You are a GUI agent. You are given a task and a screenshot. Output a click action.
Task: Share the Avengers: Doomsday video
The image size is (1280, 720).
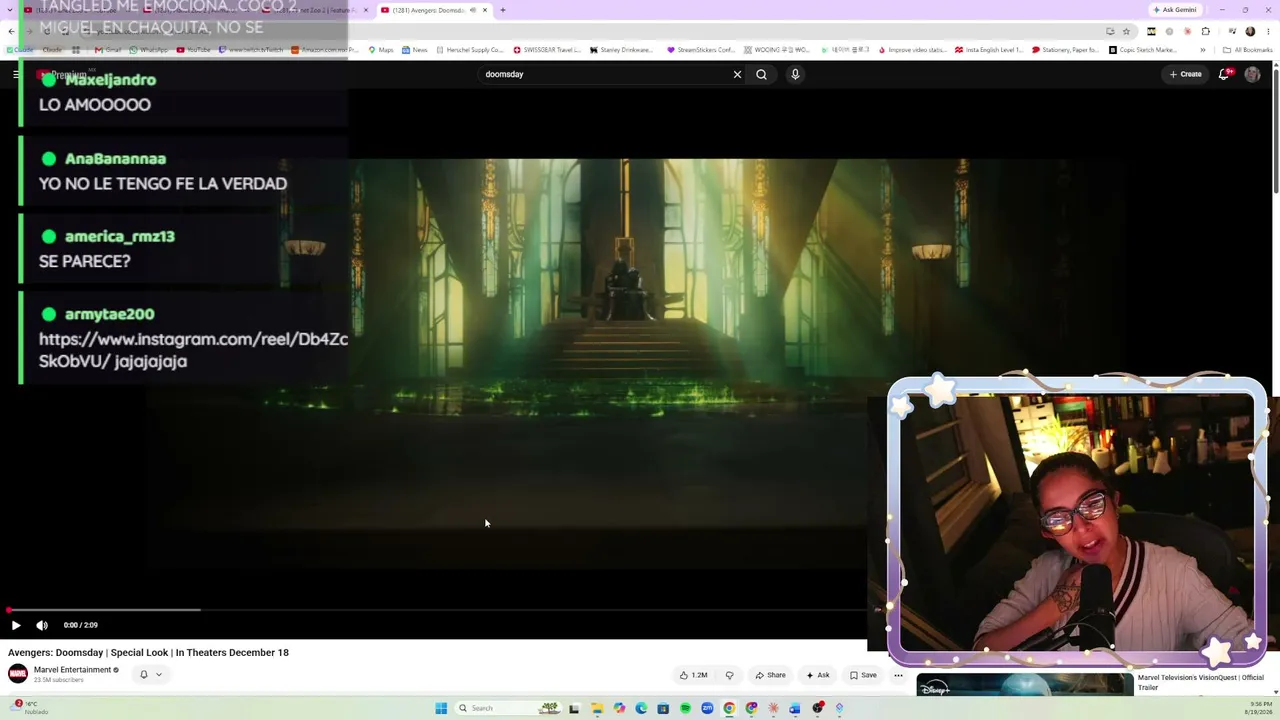[770, 675]
